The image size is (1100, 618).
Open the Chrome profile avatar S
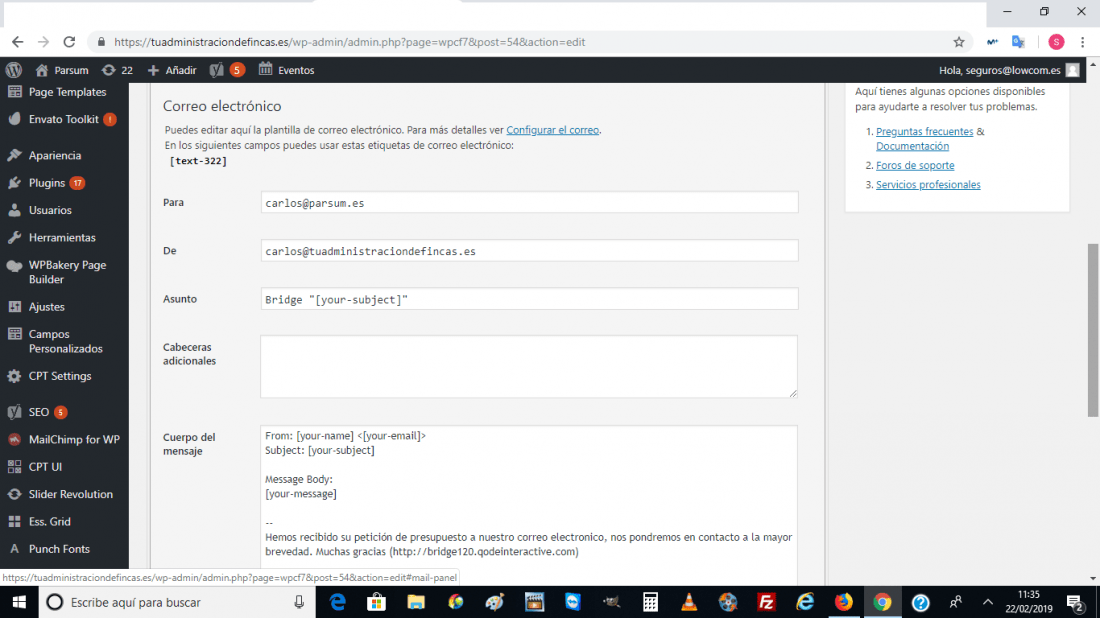pos(1056,42)
